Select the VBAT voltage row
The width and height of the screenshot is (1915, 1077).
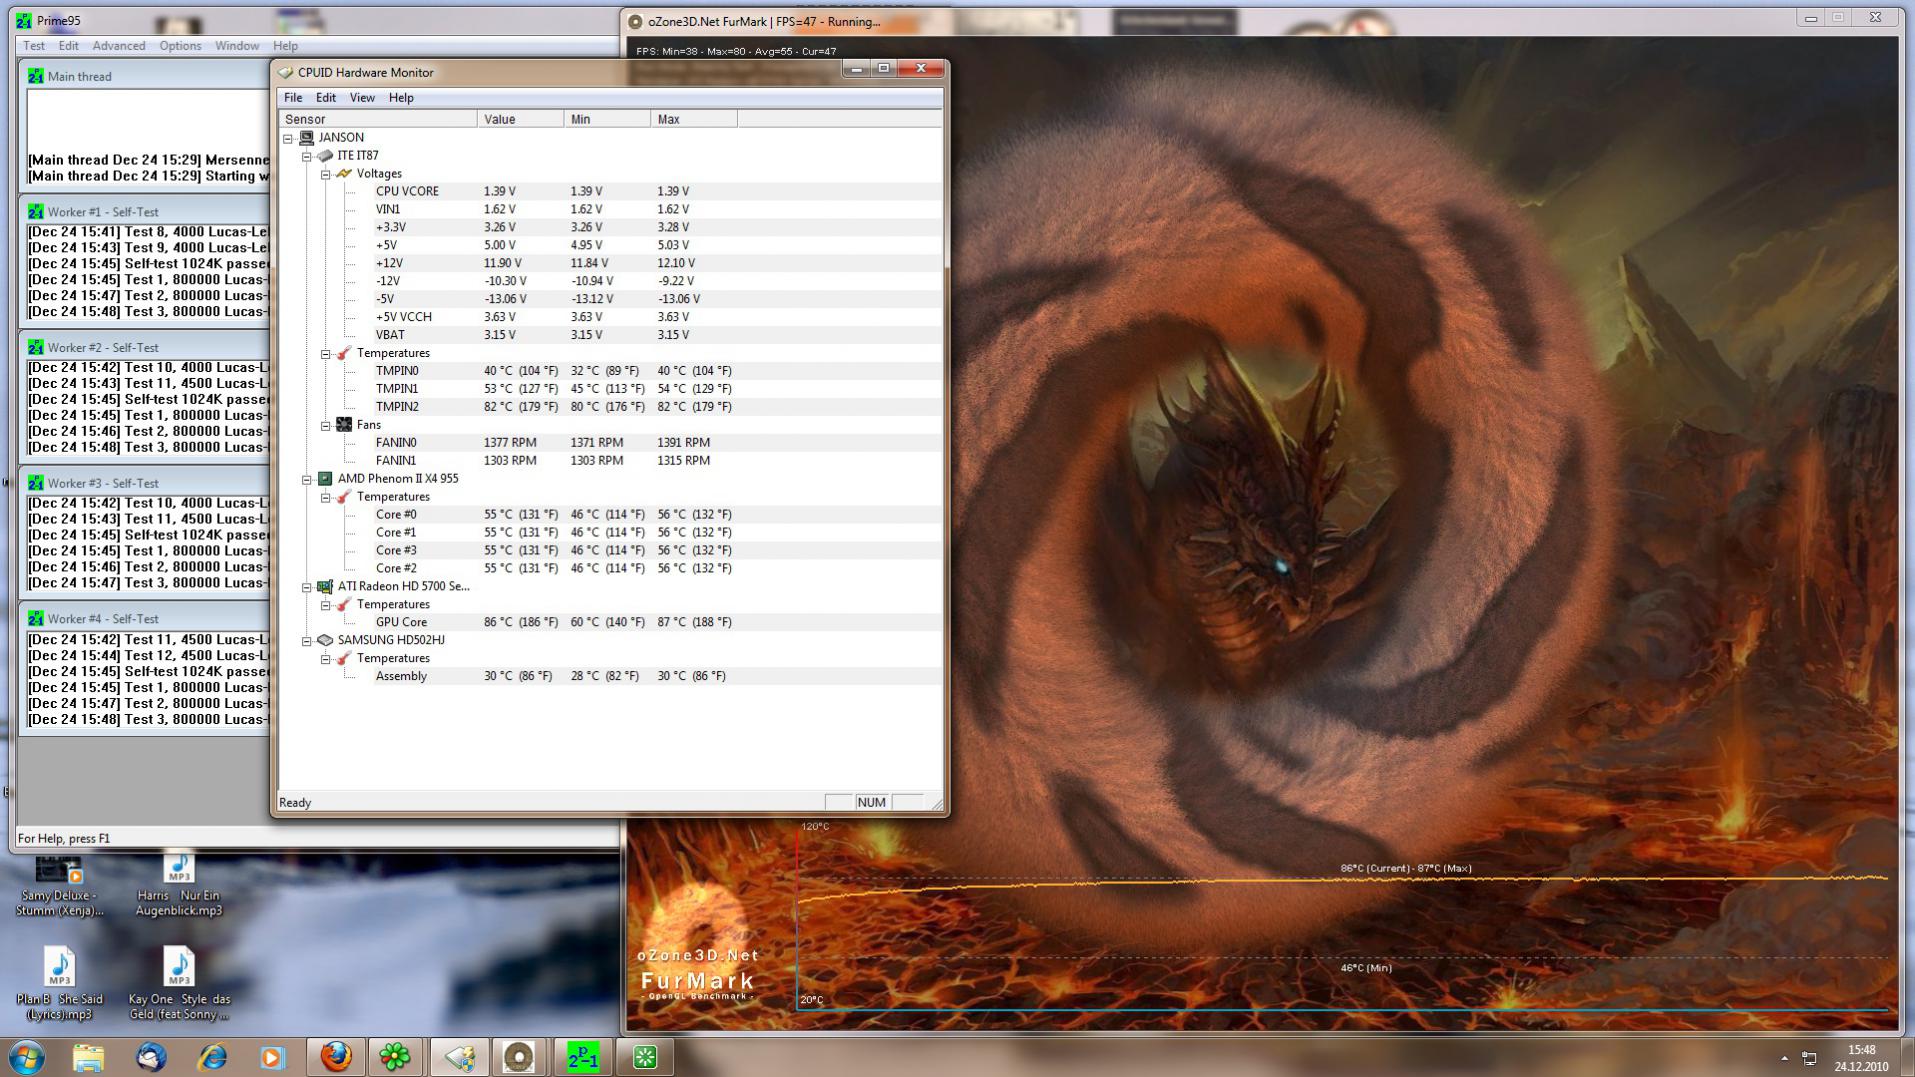[610, 335]
